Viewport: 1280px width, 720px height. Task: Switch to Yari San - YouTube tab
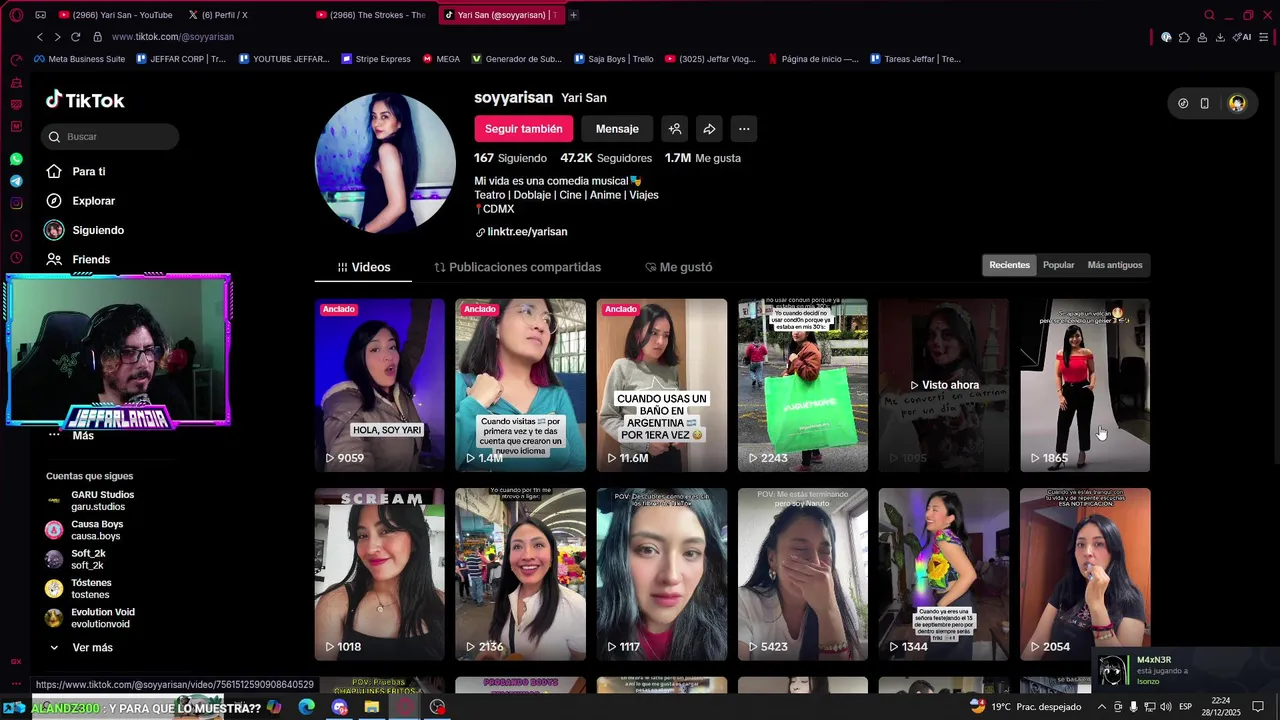click(x=116, y=15)
